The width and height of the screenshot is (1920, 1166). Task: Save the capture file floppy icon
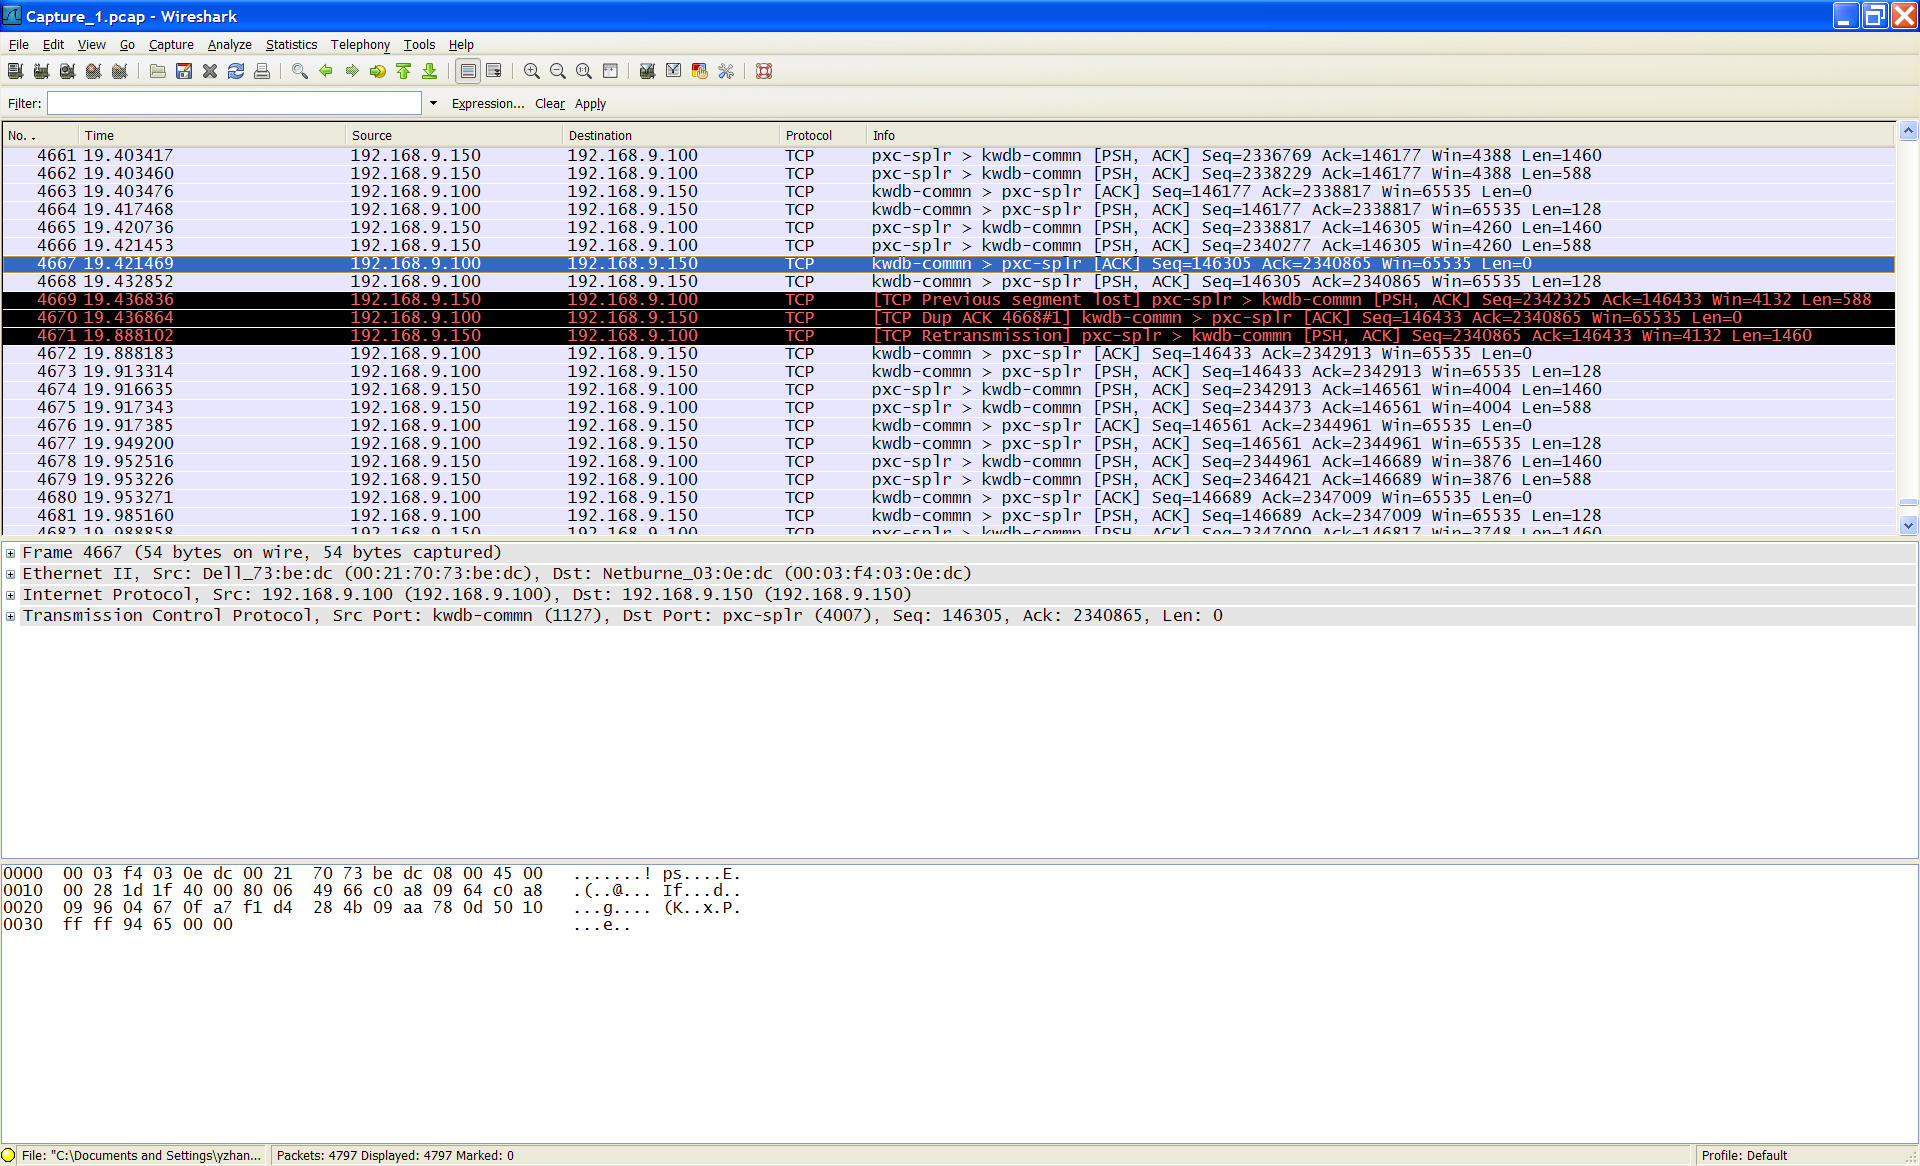(x=184, y=71)
